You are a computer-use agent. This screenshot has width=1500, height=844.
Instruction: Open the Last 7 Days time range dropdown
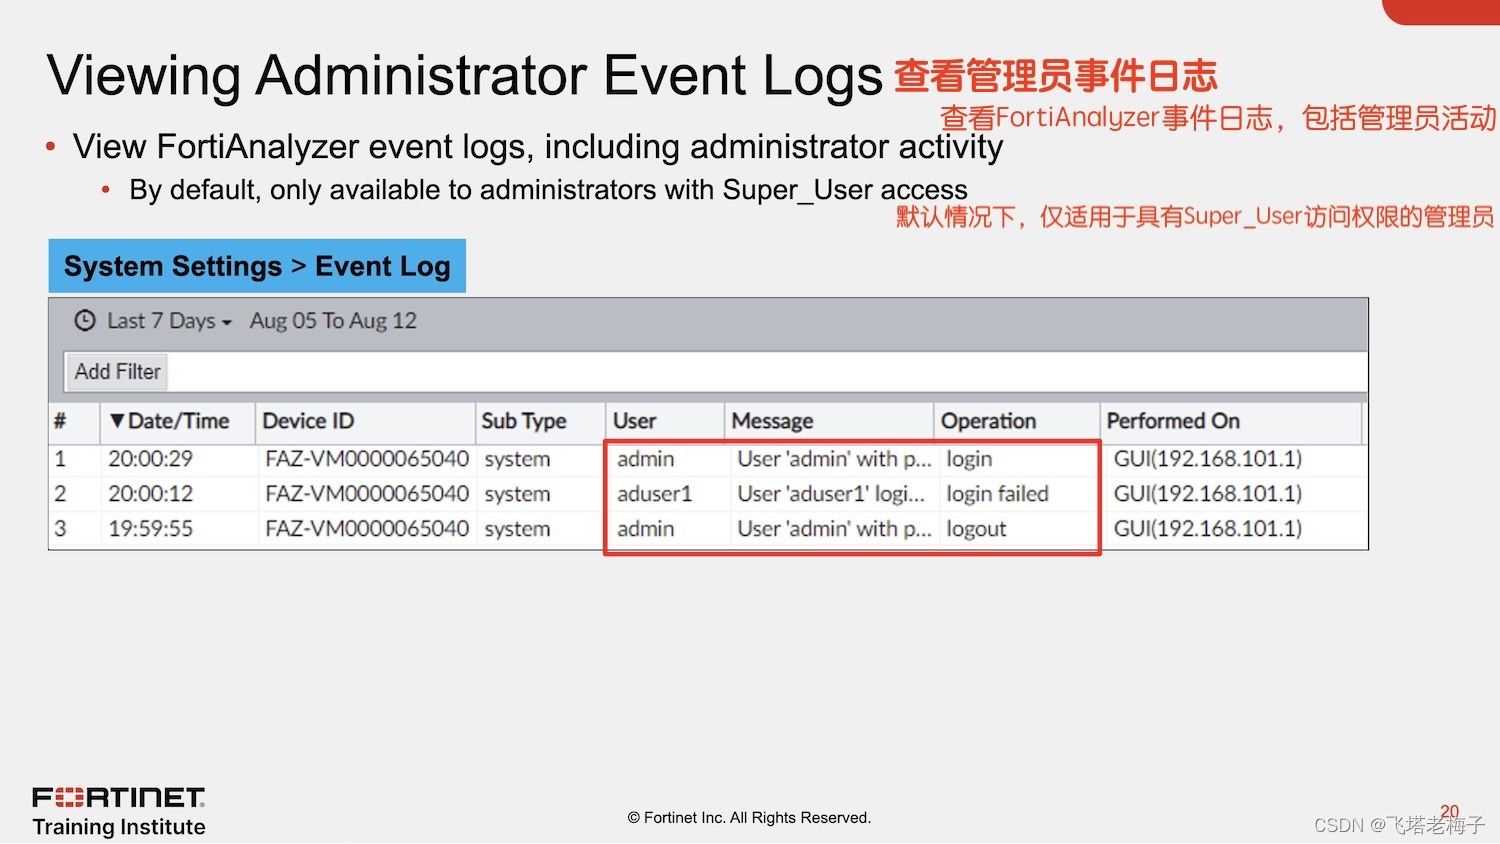[x=169, y=321]
